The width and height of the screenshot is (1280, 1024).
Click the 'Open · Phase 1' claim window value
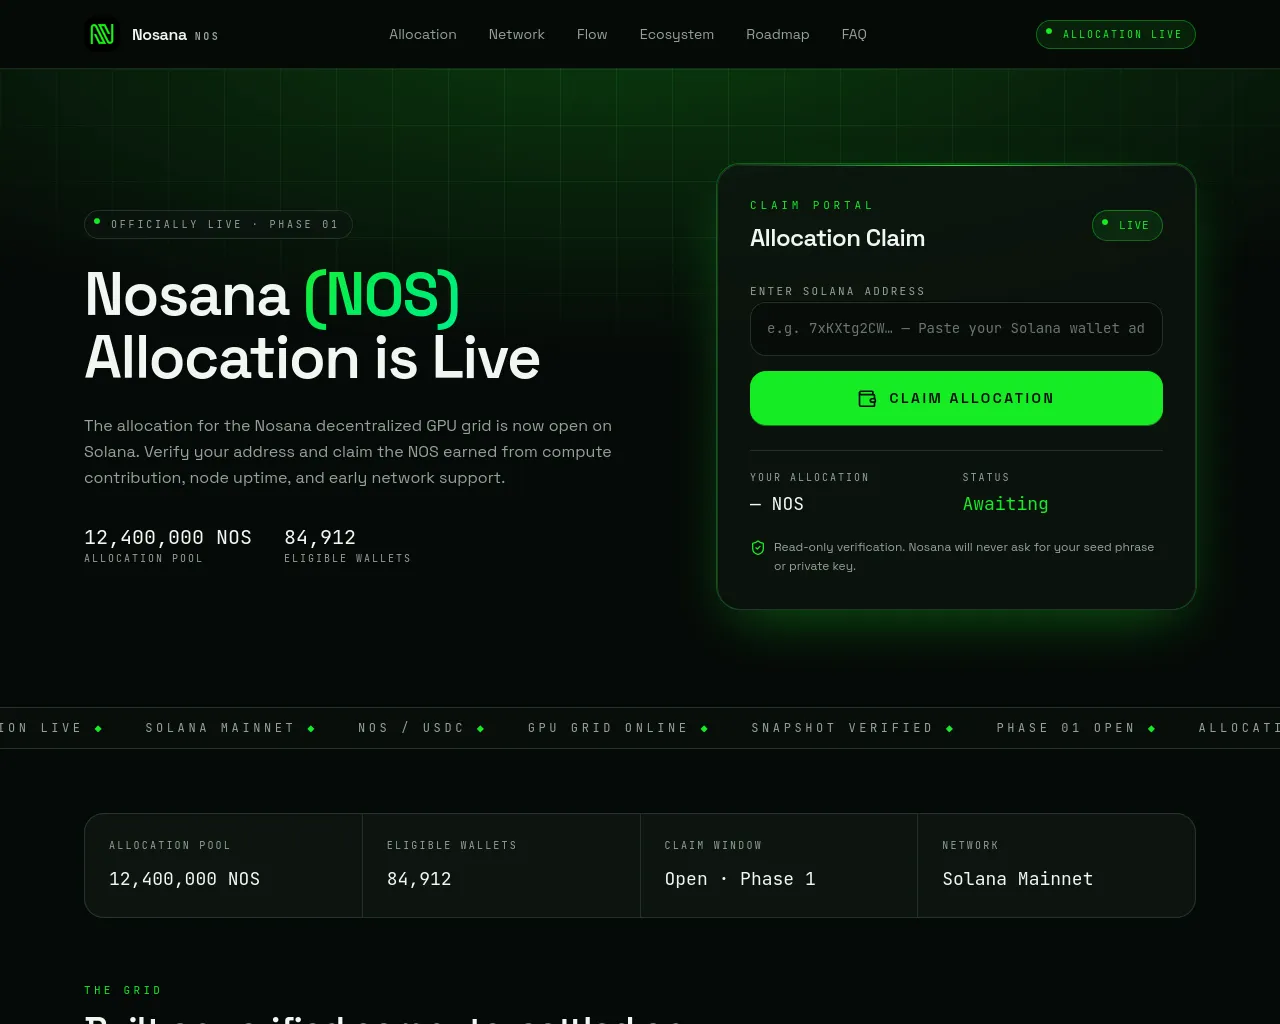(740, 879)
